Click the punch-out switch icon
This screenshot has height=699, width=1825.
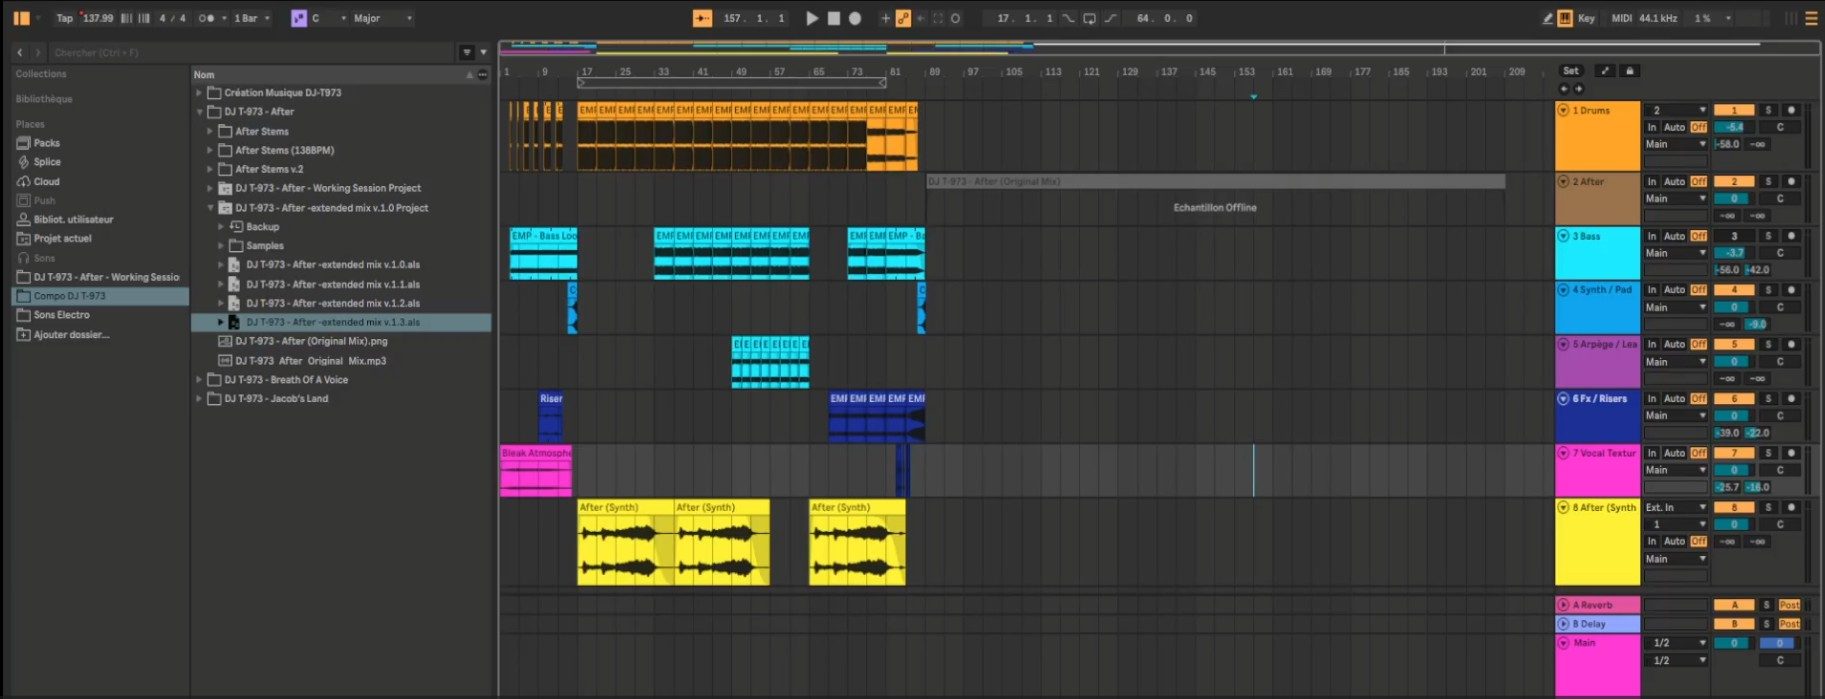click(1110, 18)
